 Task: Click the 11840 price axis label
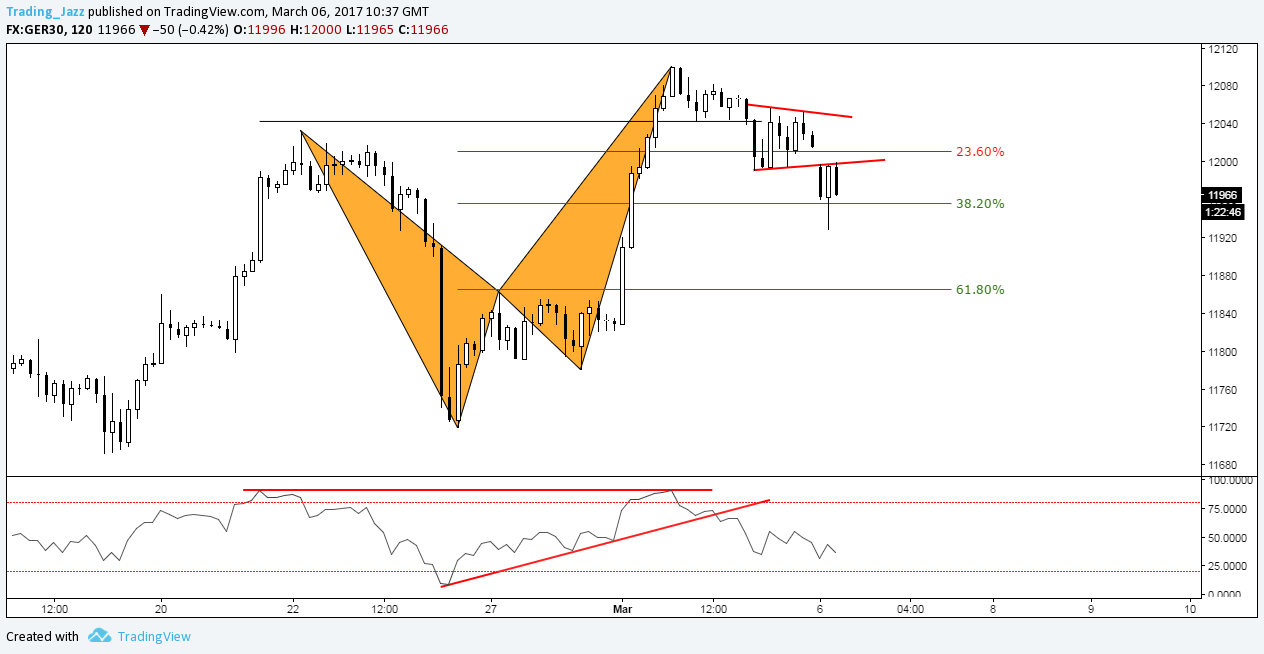(1224, 314)
